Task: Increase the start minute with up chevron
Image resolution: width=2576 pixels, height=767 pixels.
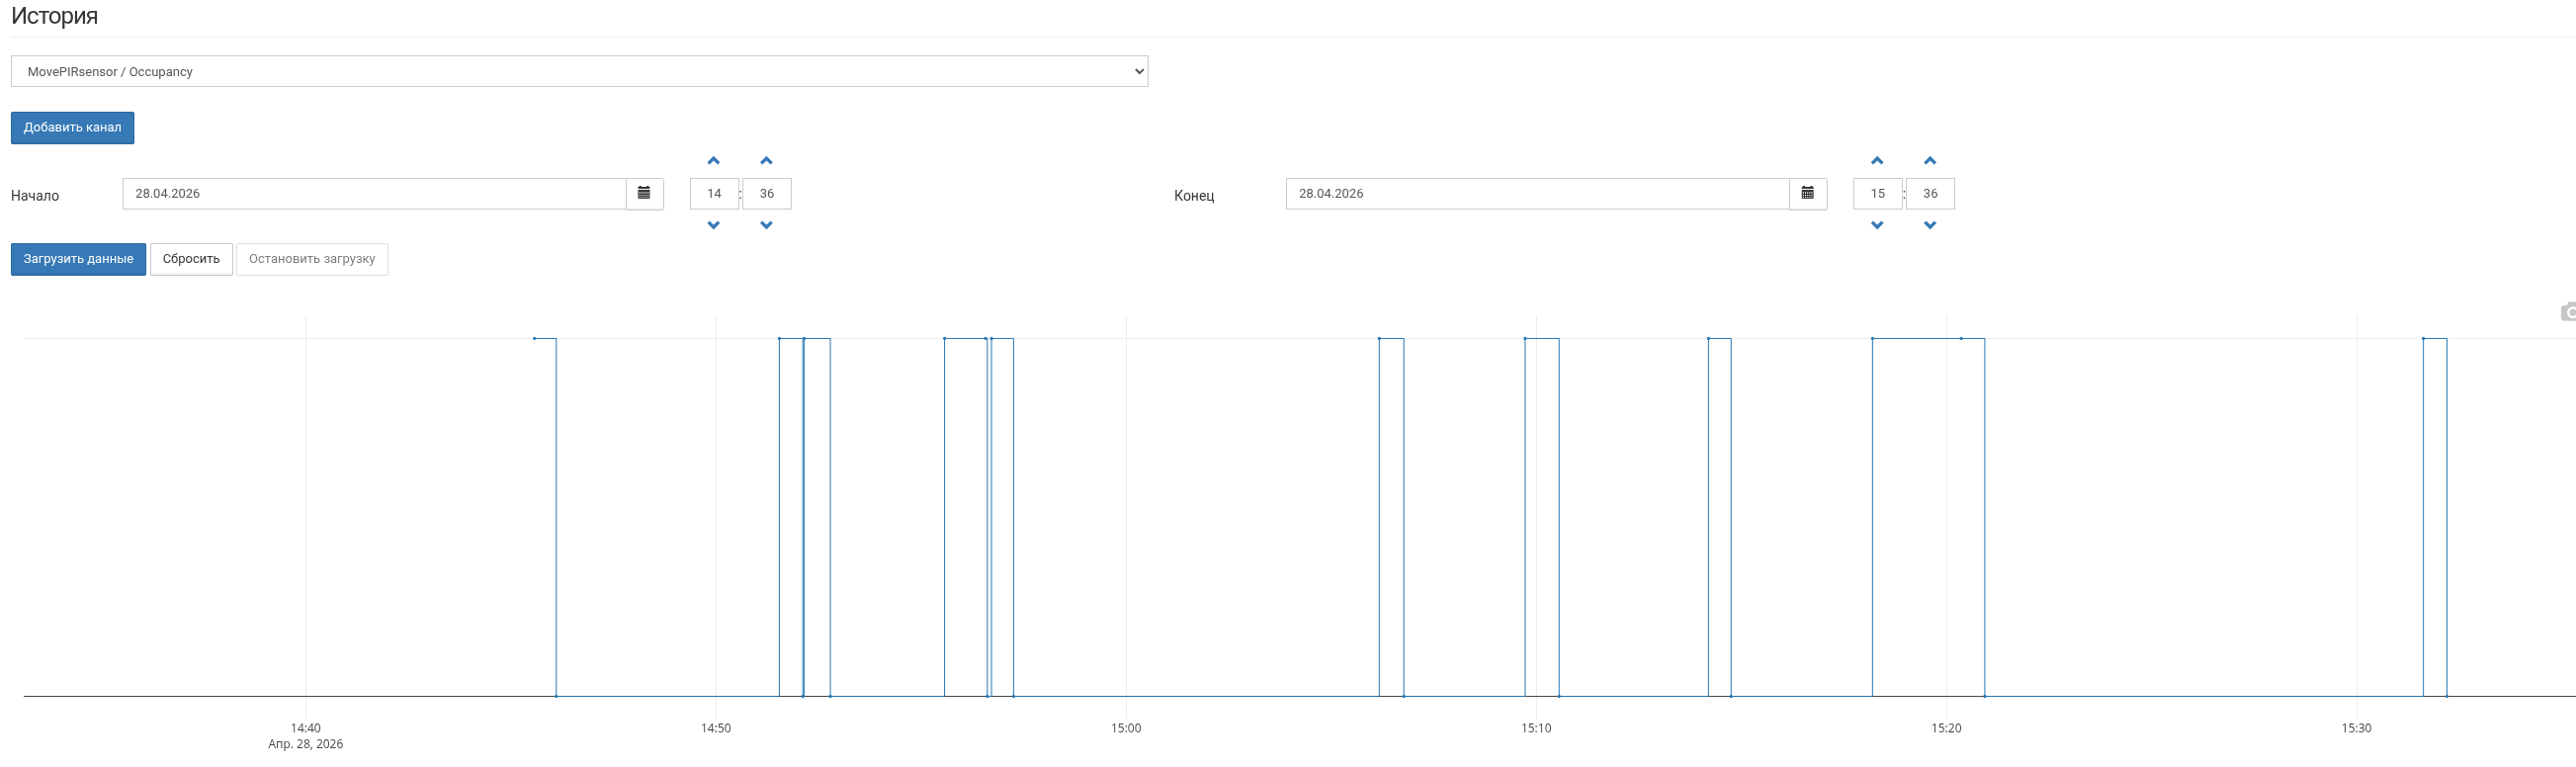Action: pos(767,161)
